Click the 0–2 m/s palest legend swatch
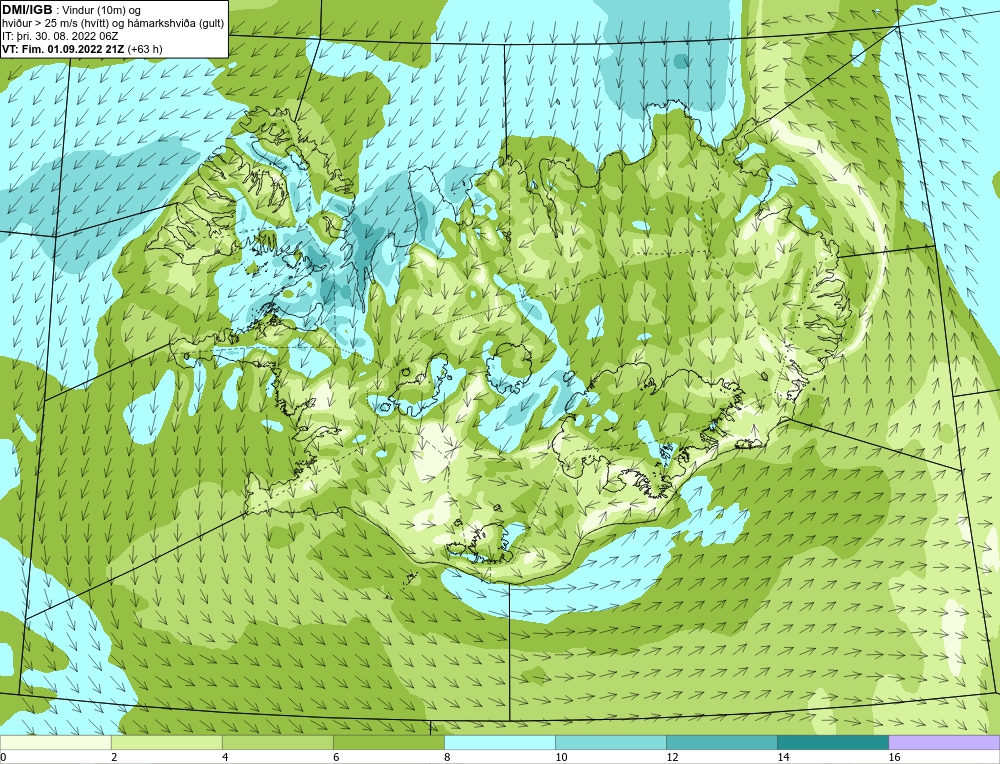Screen dimensions: 1000x764 [55, 743]
